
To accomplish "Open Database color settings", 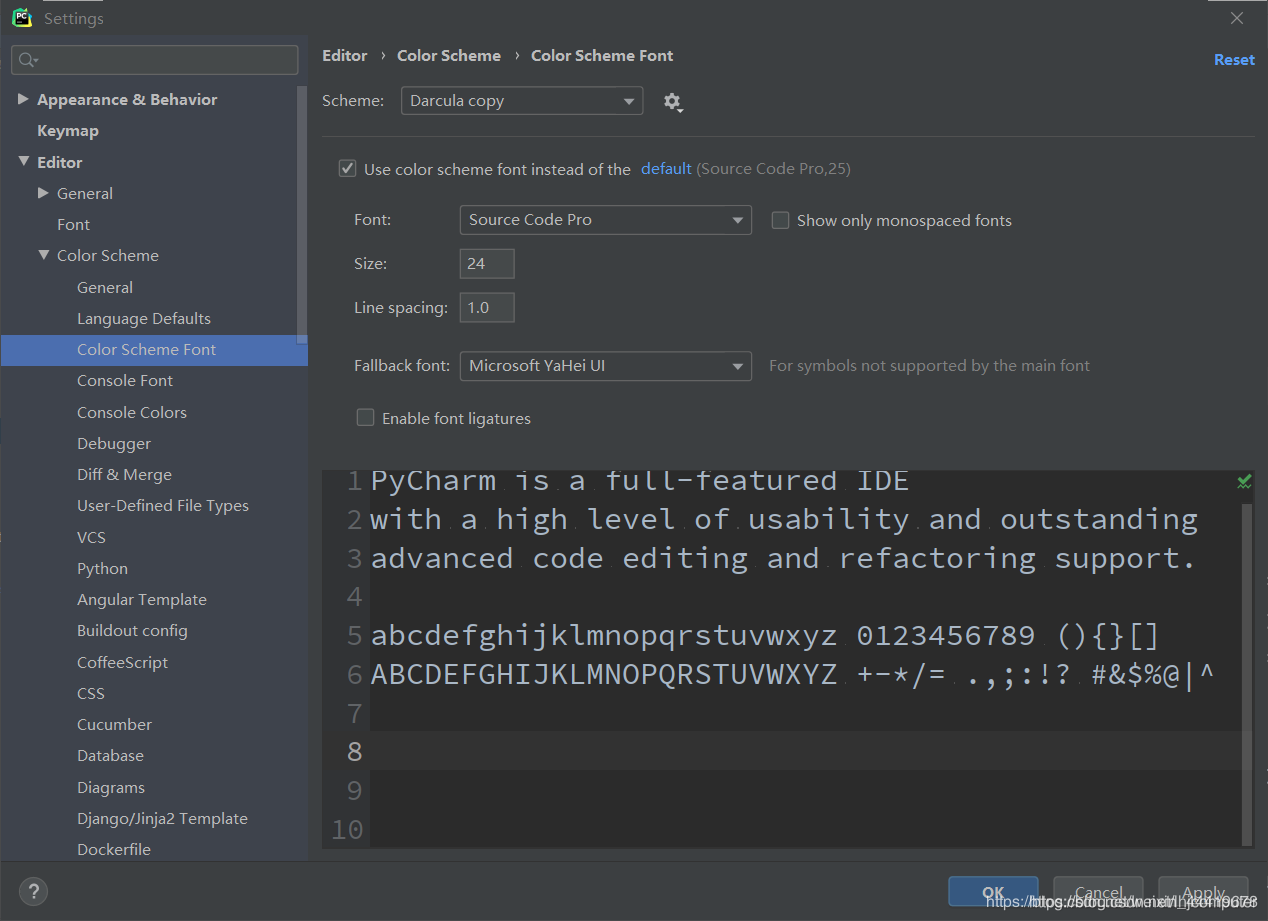I will tap(110, 756).
